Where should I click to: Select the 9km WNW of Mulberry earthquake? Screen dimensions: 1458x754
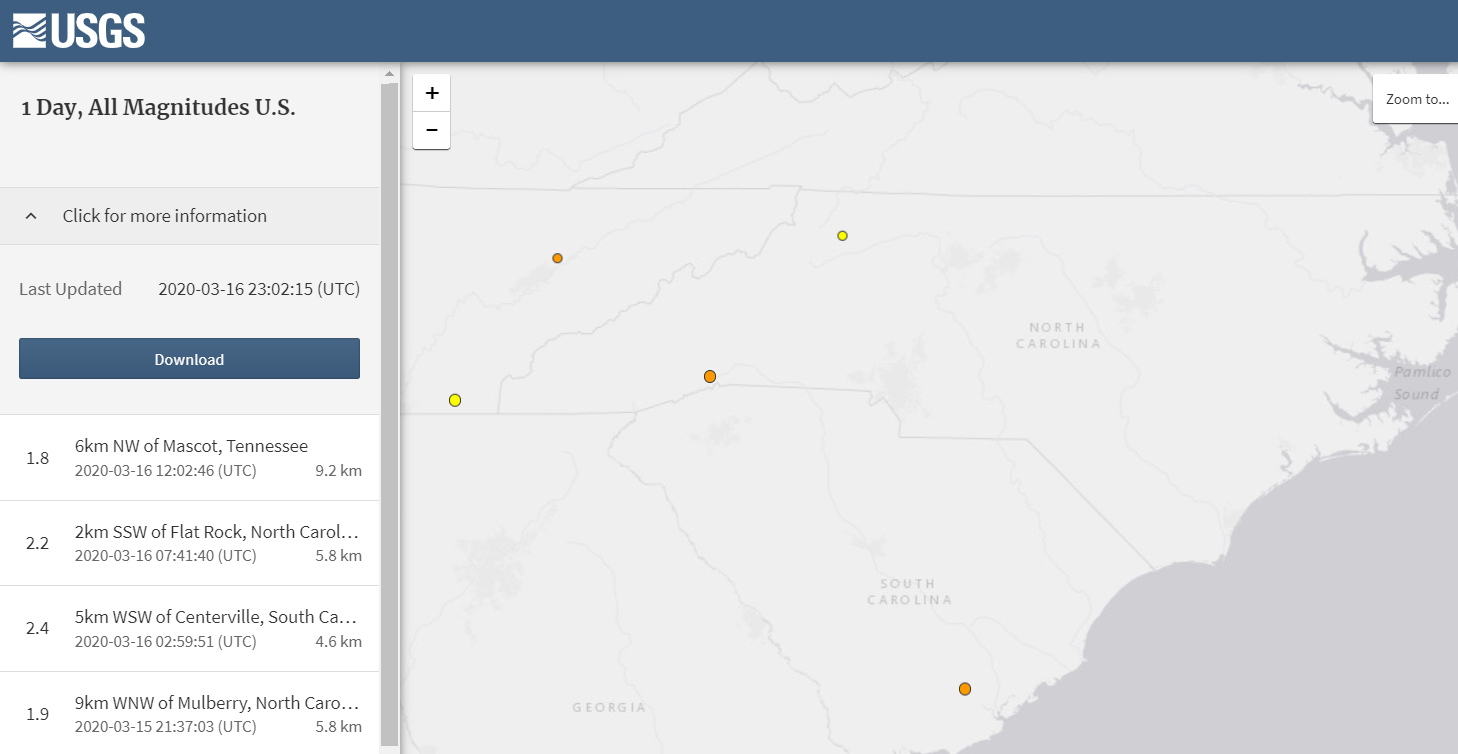pos(190,713)
